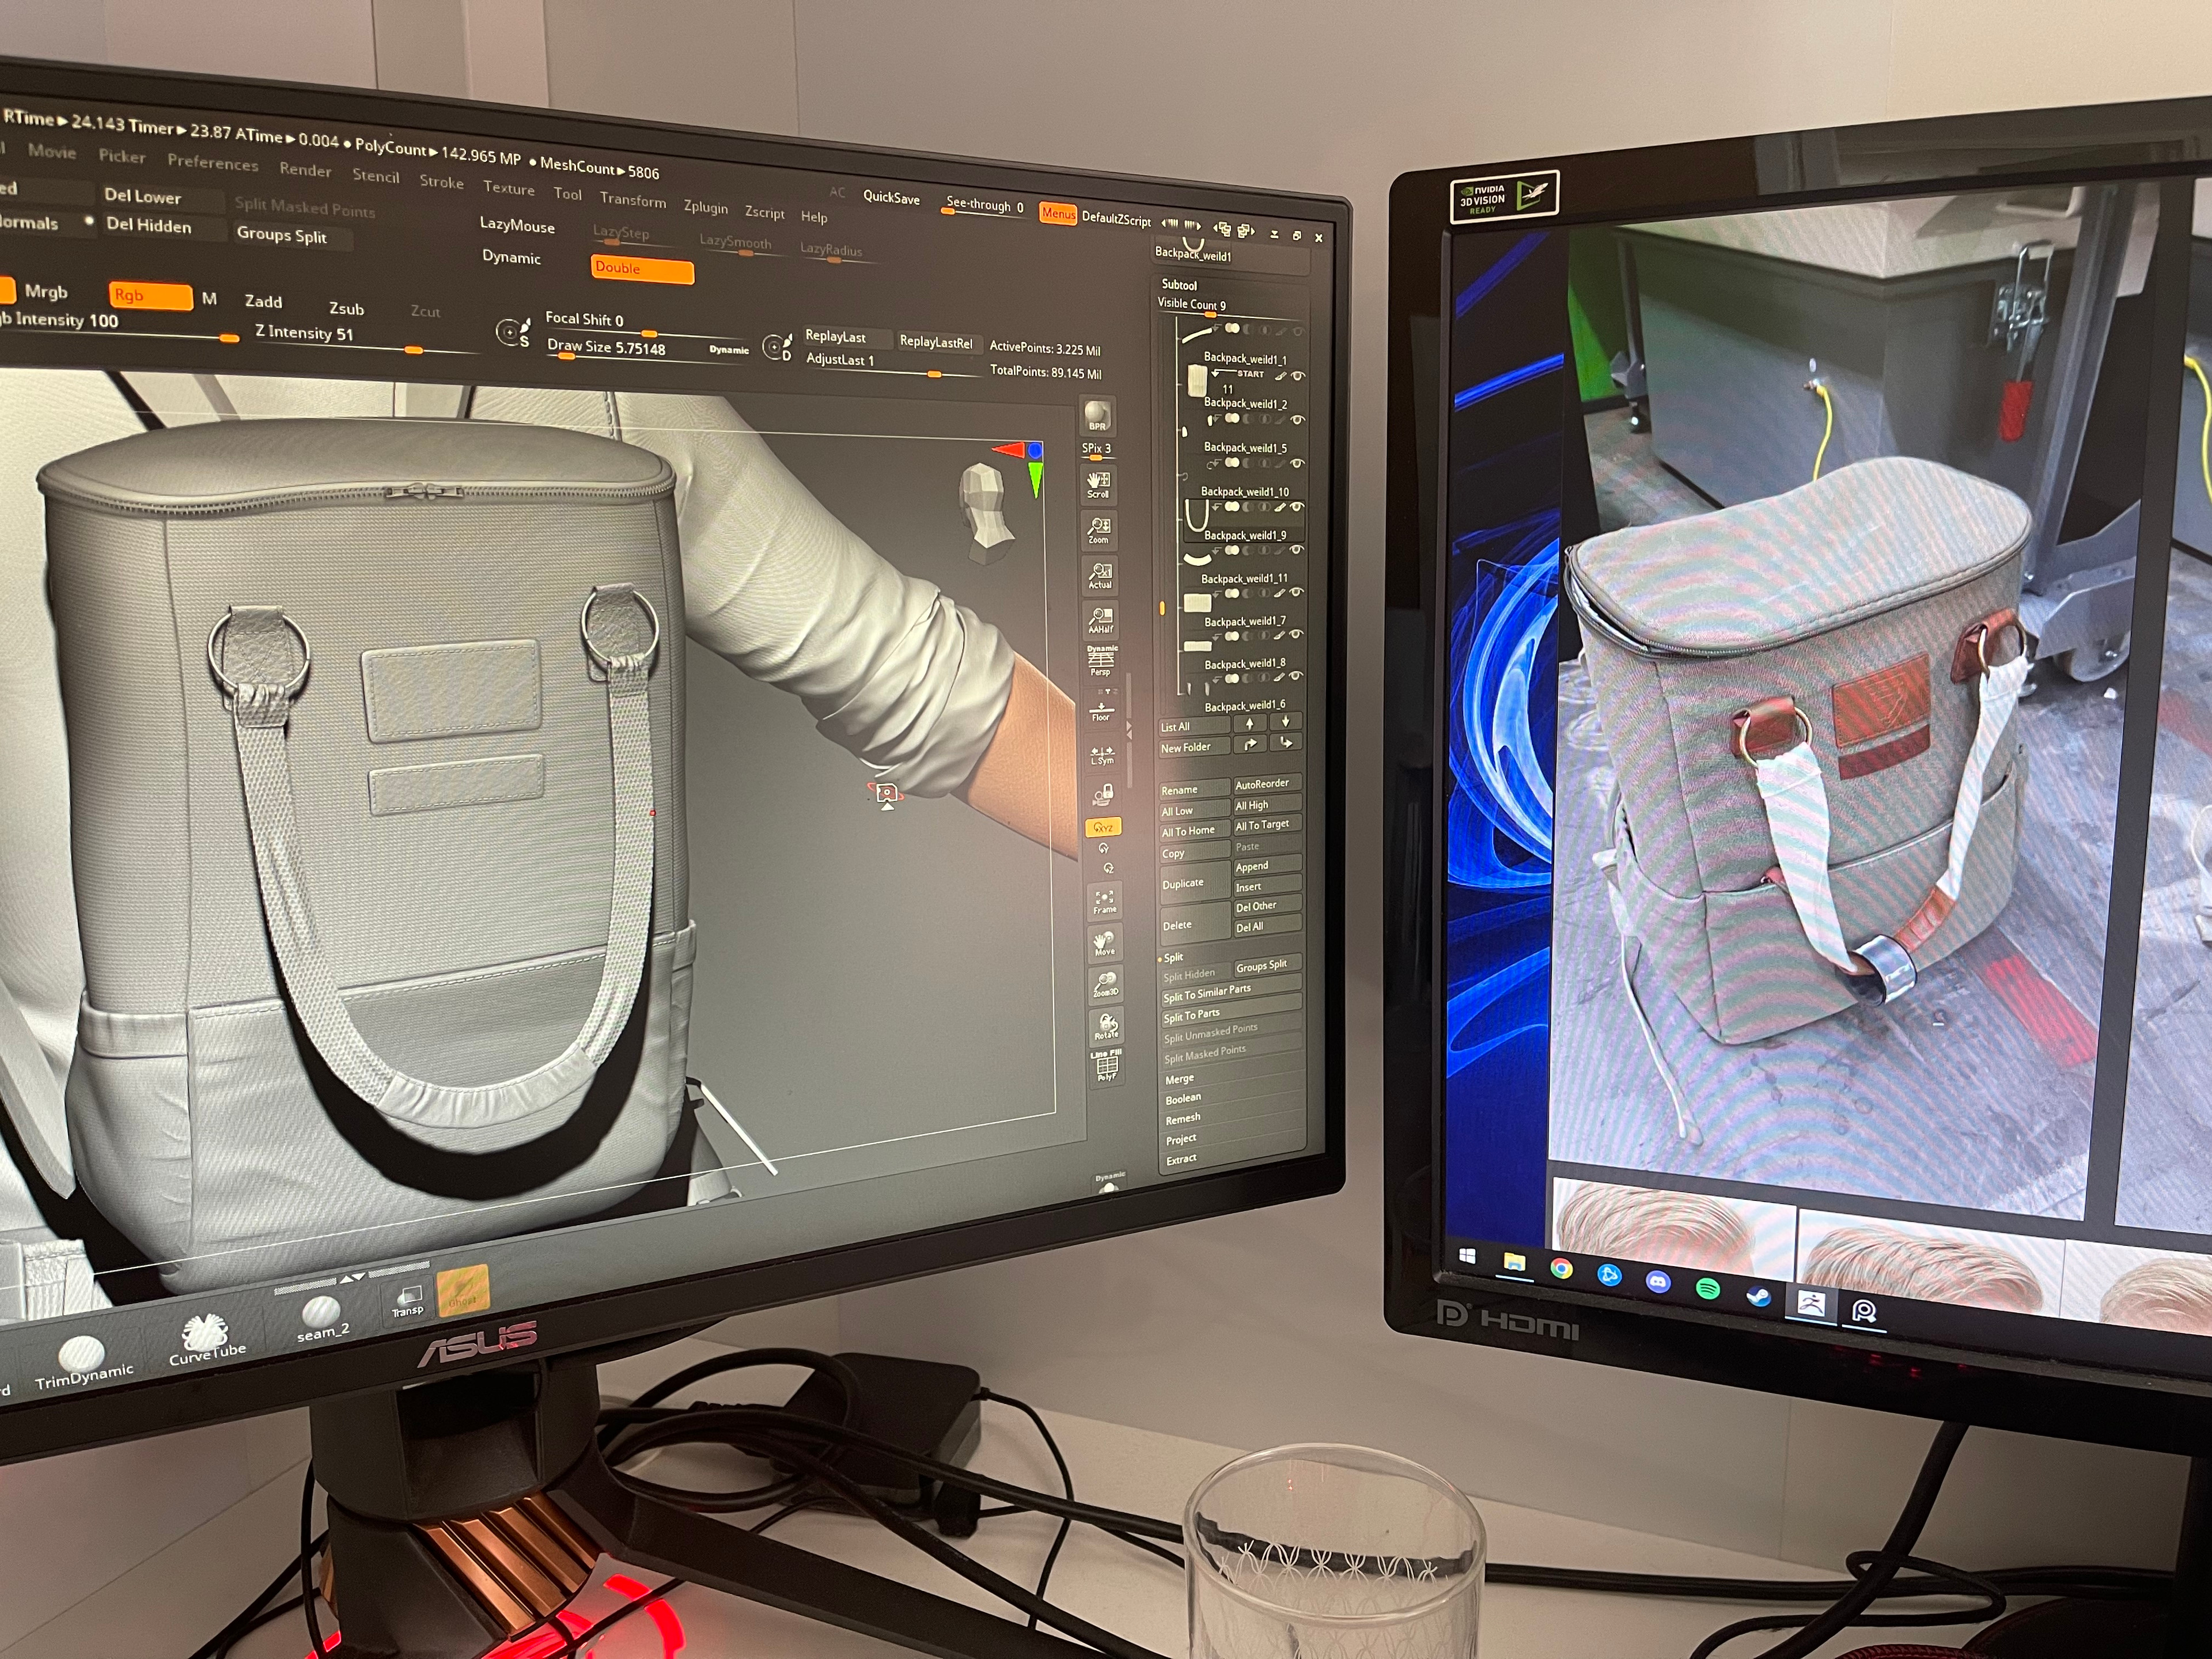Expand the Extract section
This screenshot has width=2212, height=1659.
[x=1181, y=1159]
